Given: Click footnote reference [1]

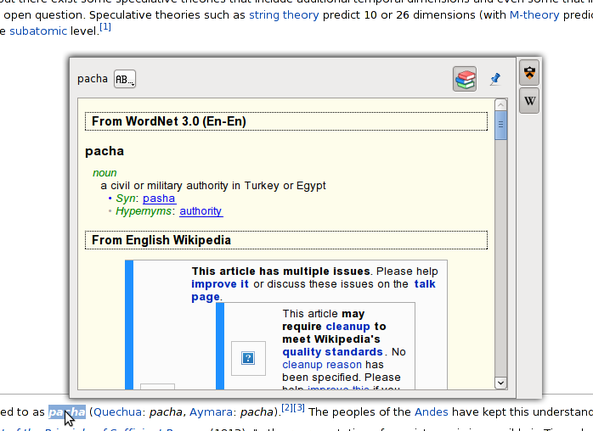Looking at the screenshot, I should click(x=105, y=27).
